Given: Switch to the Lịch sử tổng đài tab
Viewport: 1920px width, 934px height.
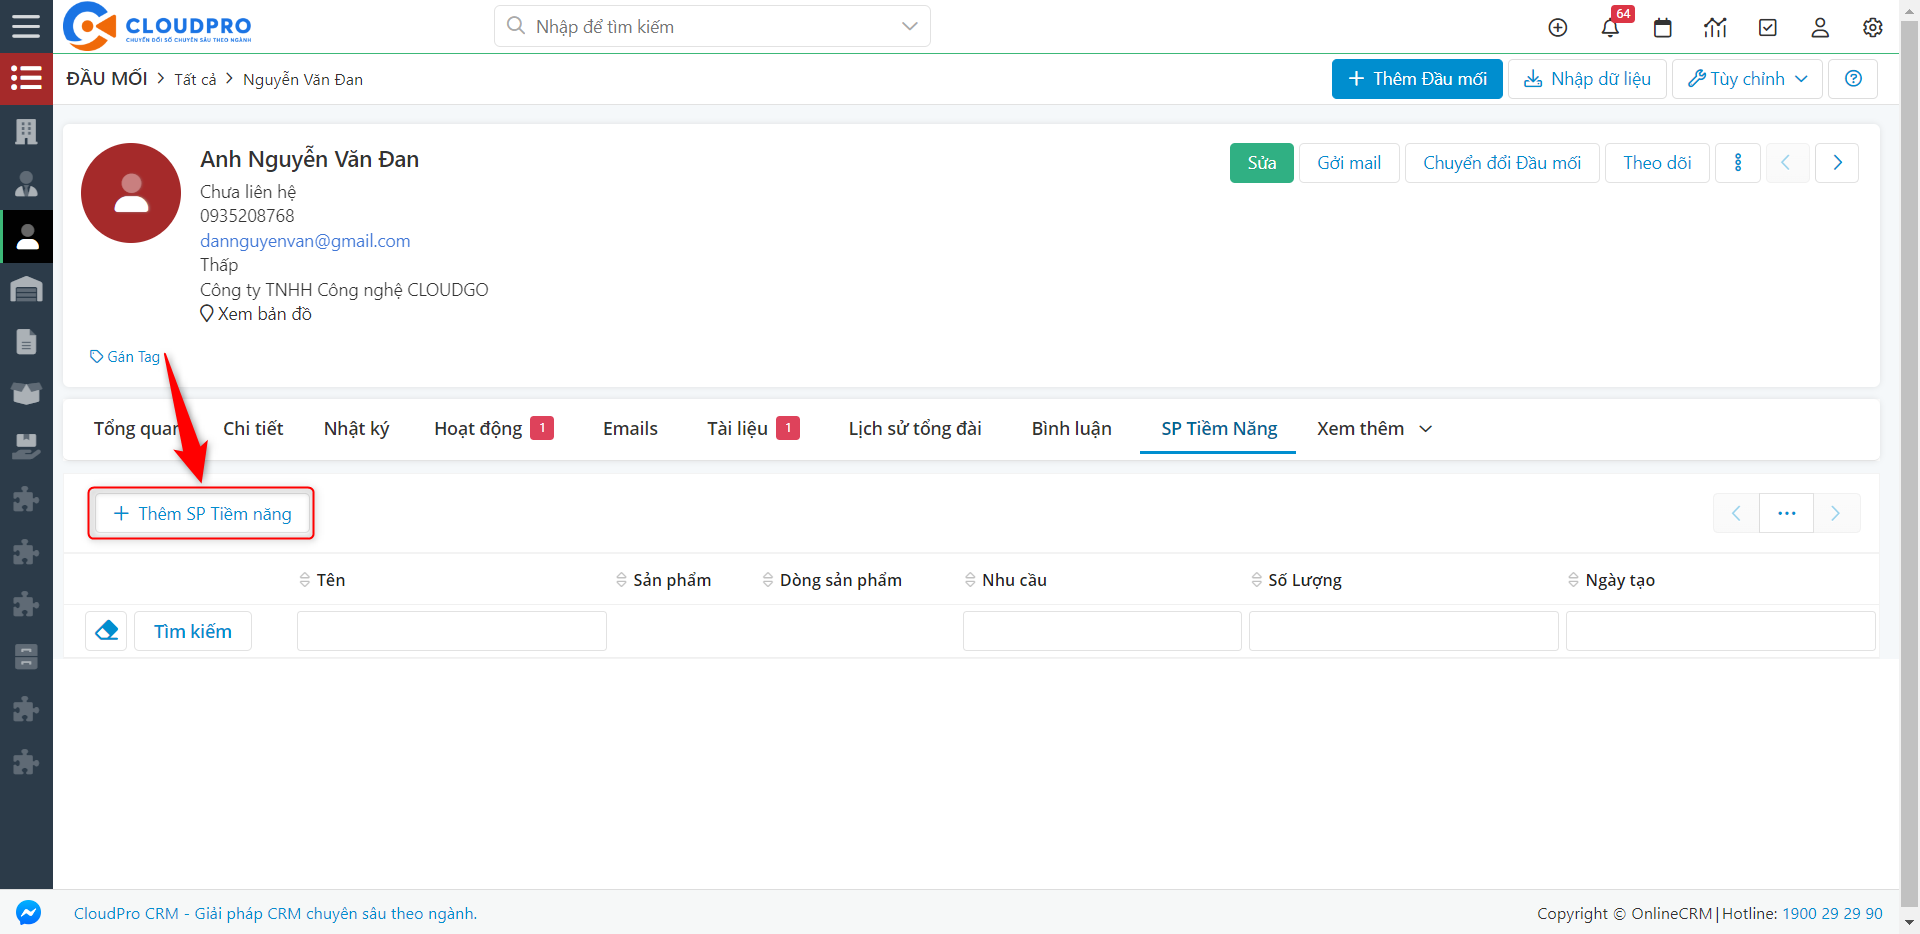Looking at the screenshot, I should [x=915, y=428].
